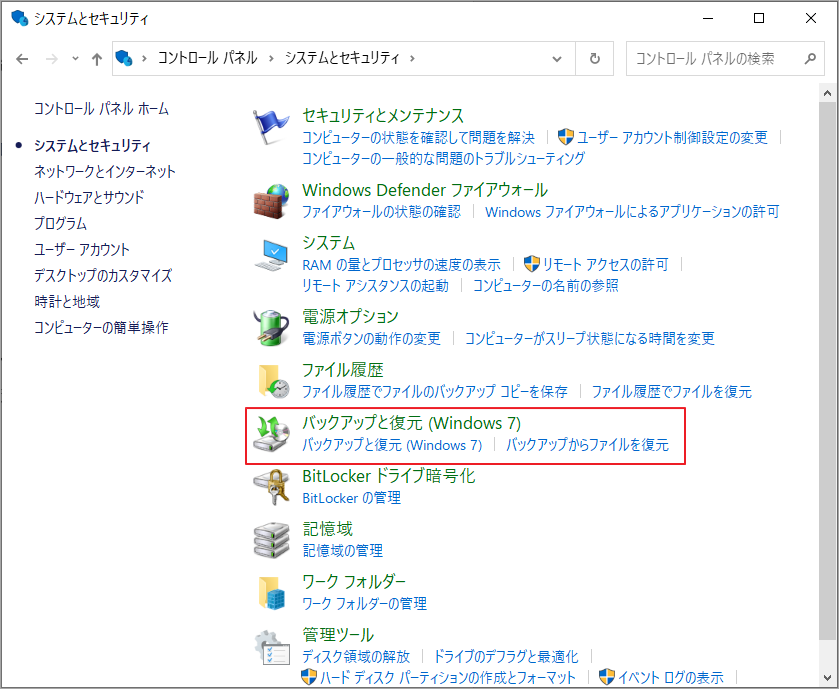Click the File History folder clock icon
The width and height of the screenshot is (839, 689).
tap(273, 381)
